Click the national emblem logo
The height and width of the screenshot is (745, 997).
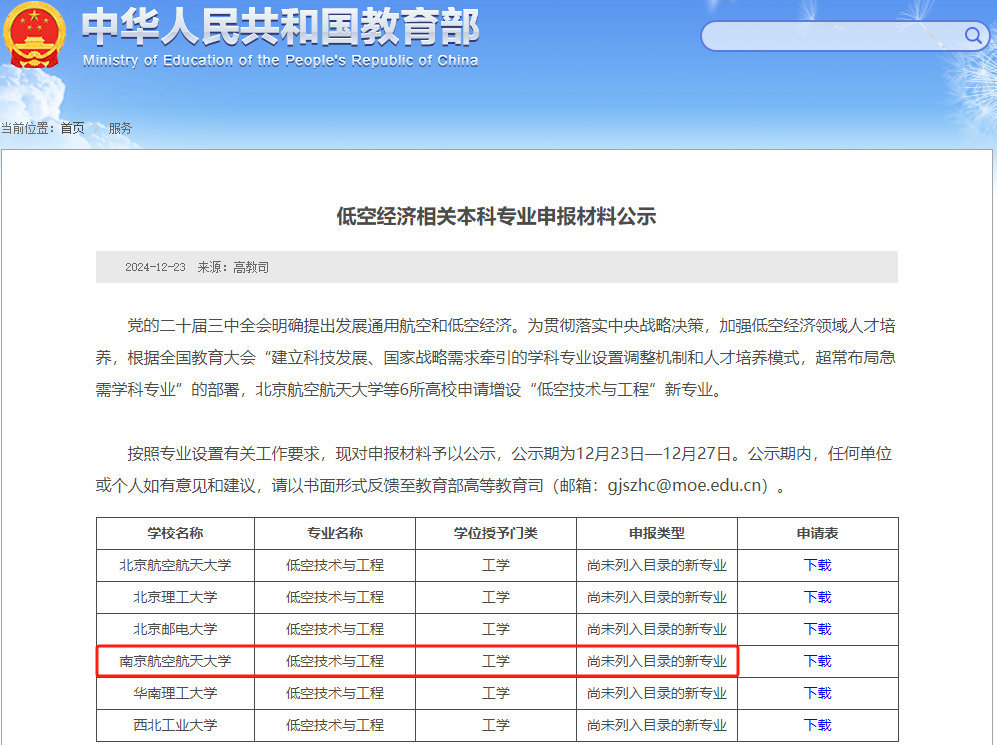35,38
